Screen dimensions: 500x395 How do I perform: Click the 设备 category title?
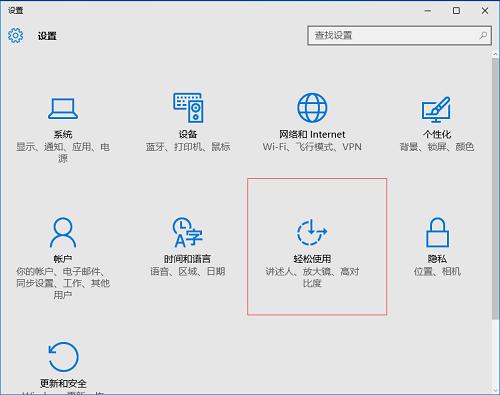(x=188, y=134)
